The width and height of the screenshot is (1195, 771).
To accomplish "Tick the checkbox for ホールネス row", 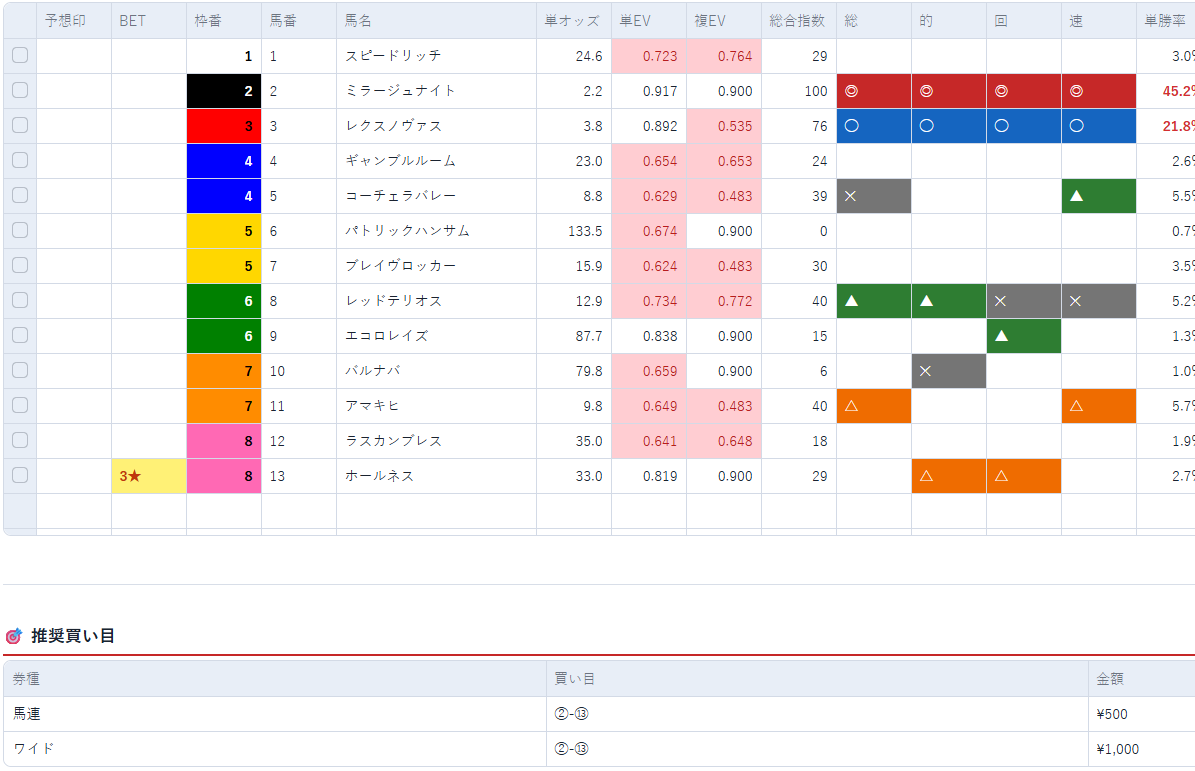I will [x=20, y=475].
